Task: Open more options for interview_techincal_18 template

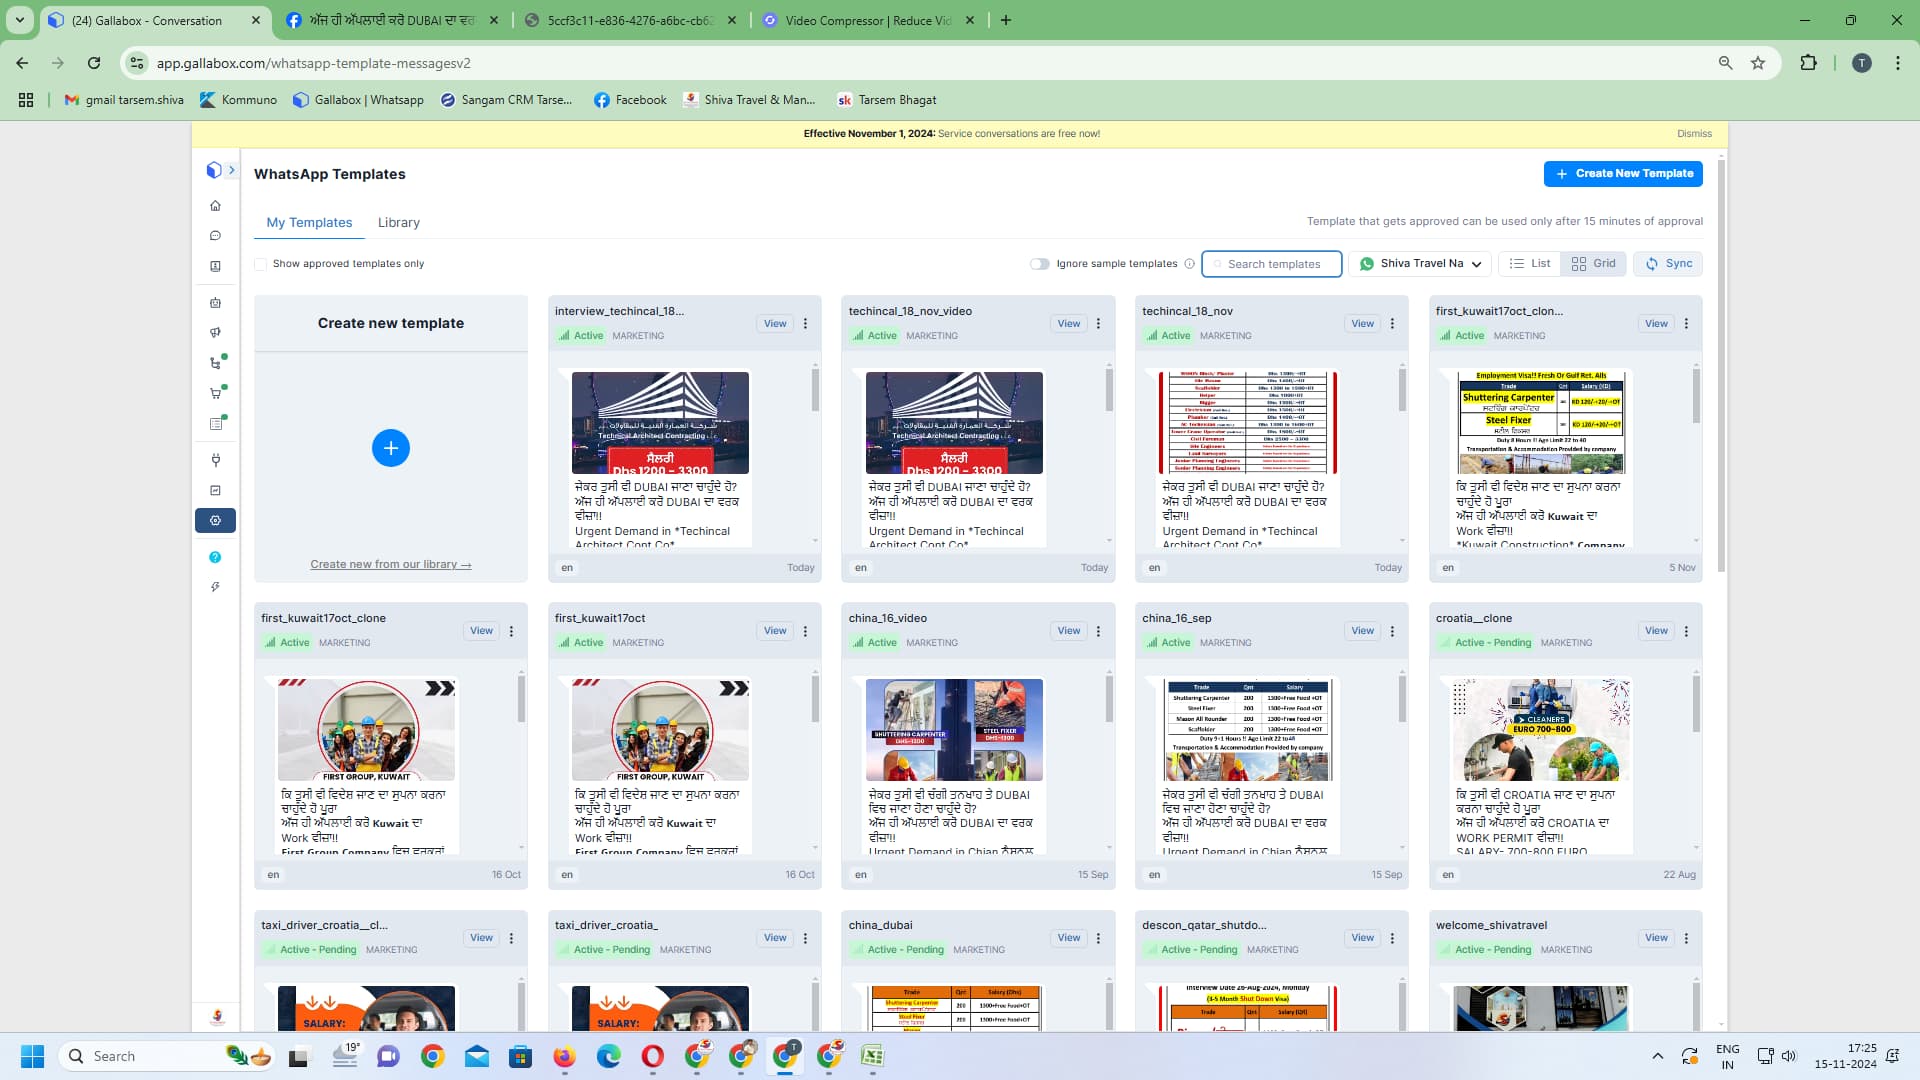Action: 805,324
